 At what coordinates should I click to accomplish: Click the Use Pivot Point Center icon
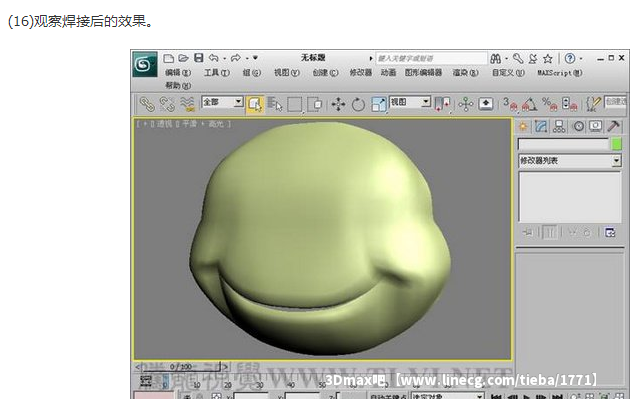coord(442,104)
